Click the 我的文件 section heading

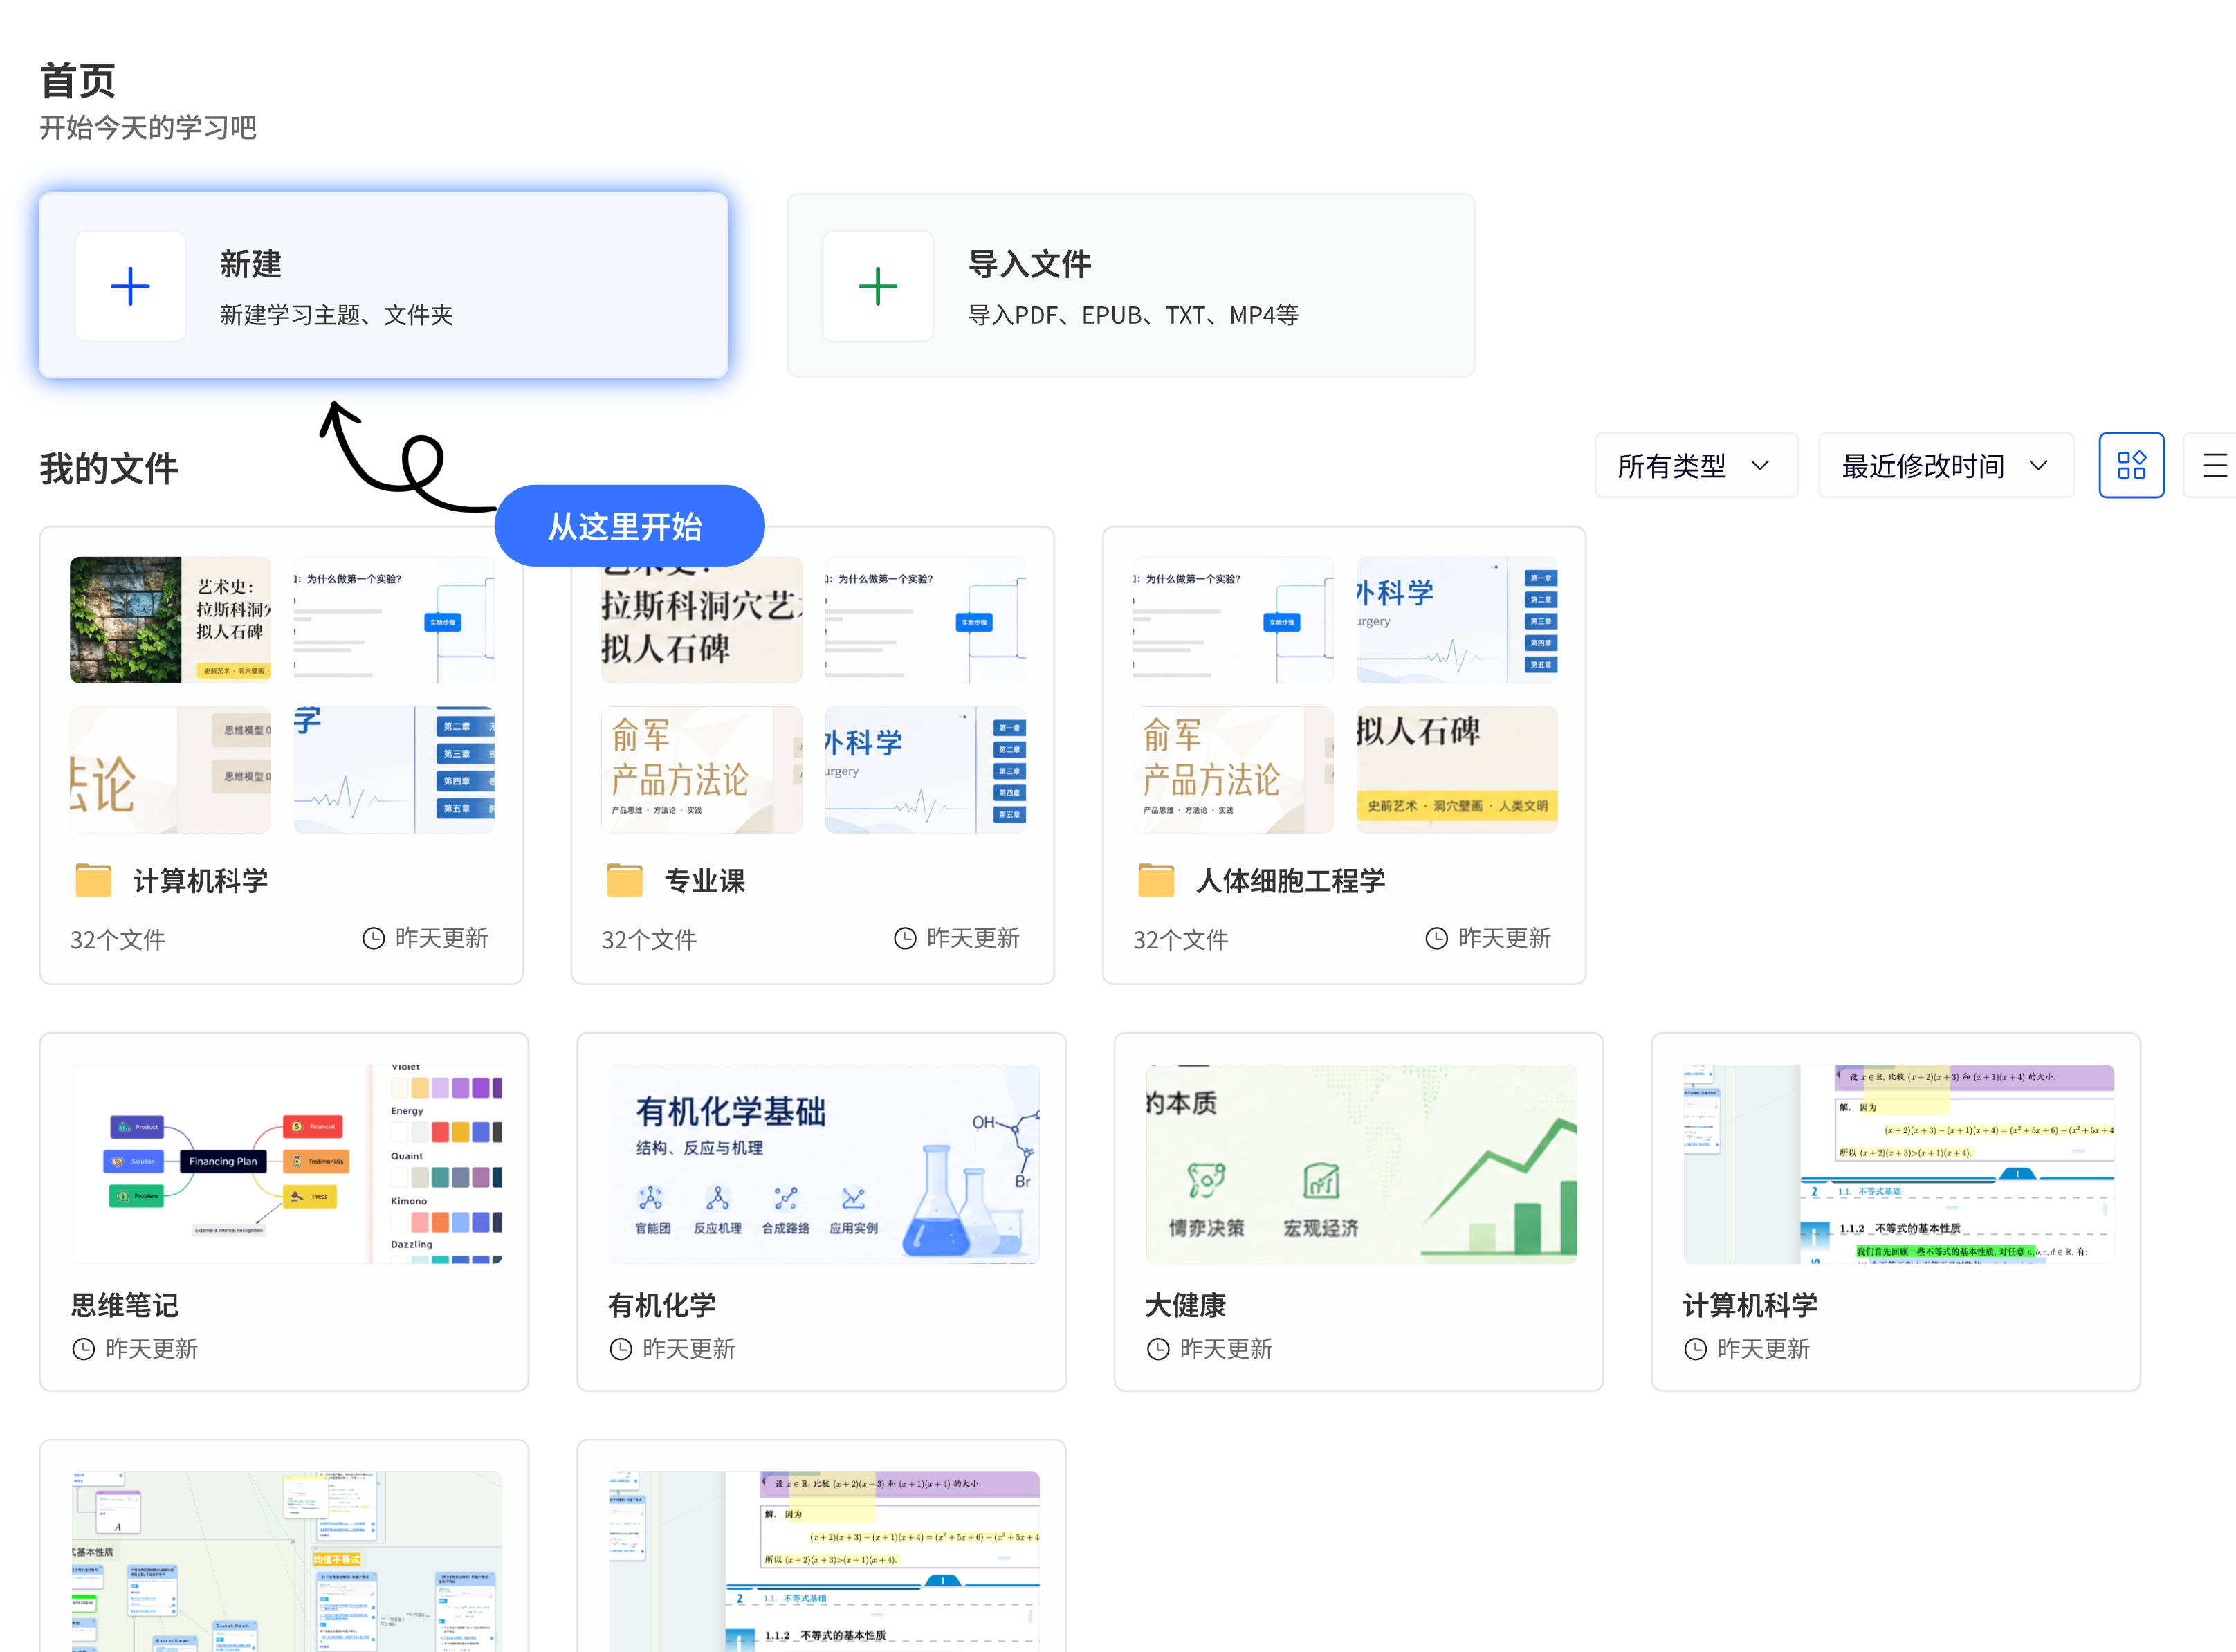pyautogui.click(x=109, y=468)
